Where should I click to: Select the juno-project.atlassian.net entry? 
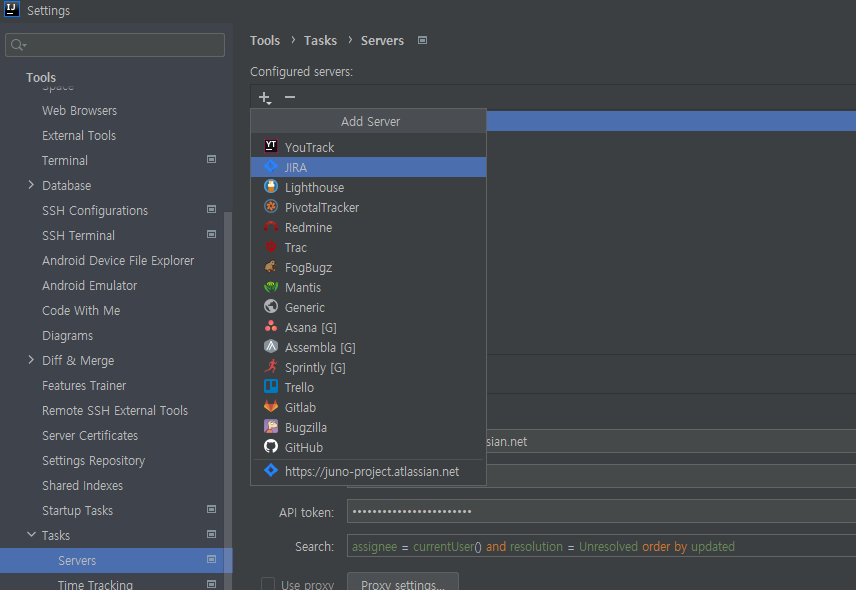tap(368, 472)
